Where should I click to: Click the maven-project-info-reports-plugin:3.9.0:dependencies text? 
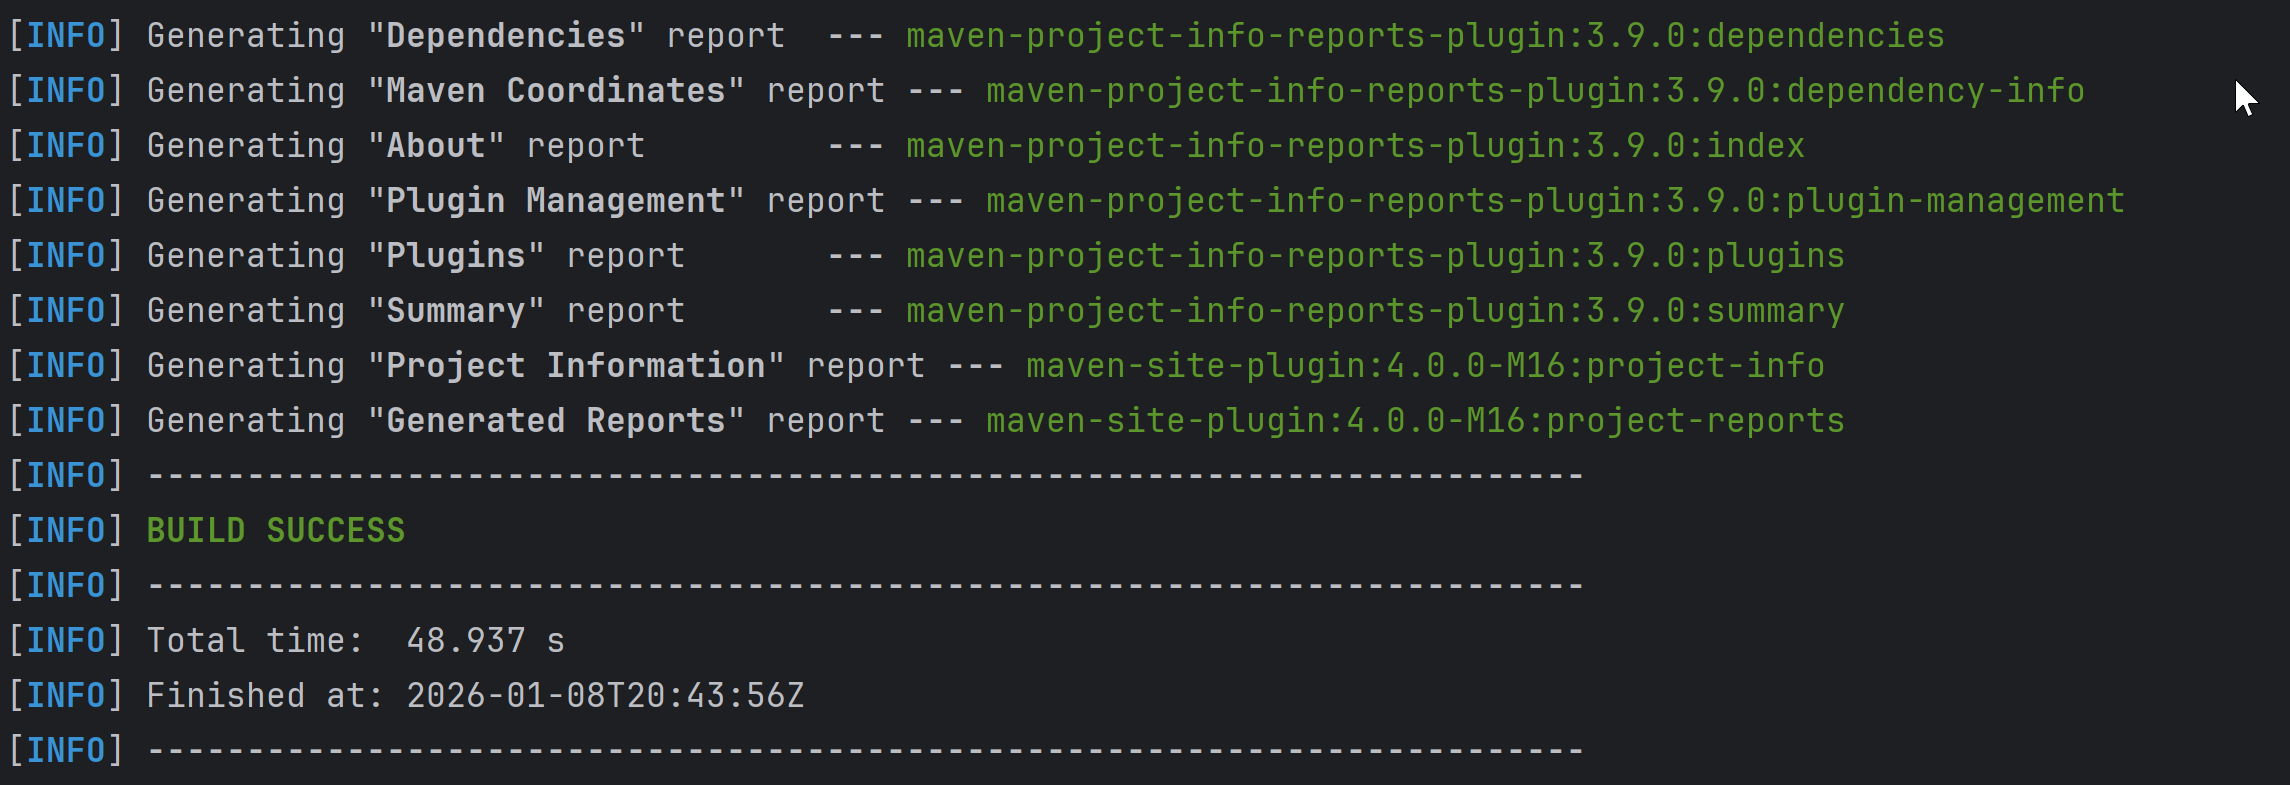point(1425,36)
